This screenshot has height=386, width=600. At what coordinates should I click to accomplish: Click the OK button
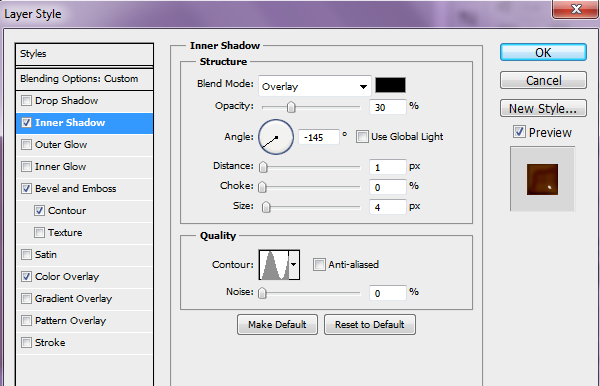pyautogui.click(x=543, y=52)
